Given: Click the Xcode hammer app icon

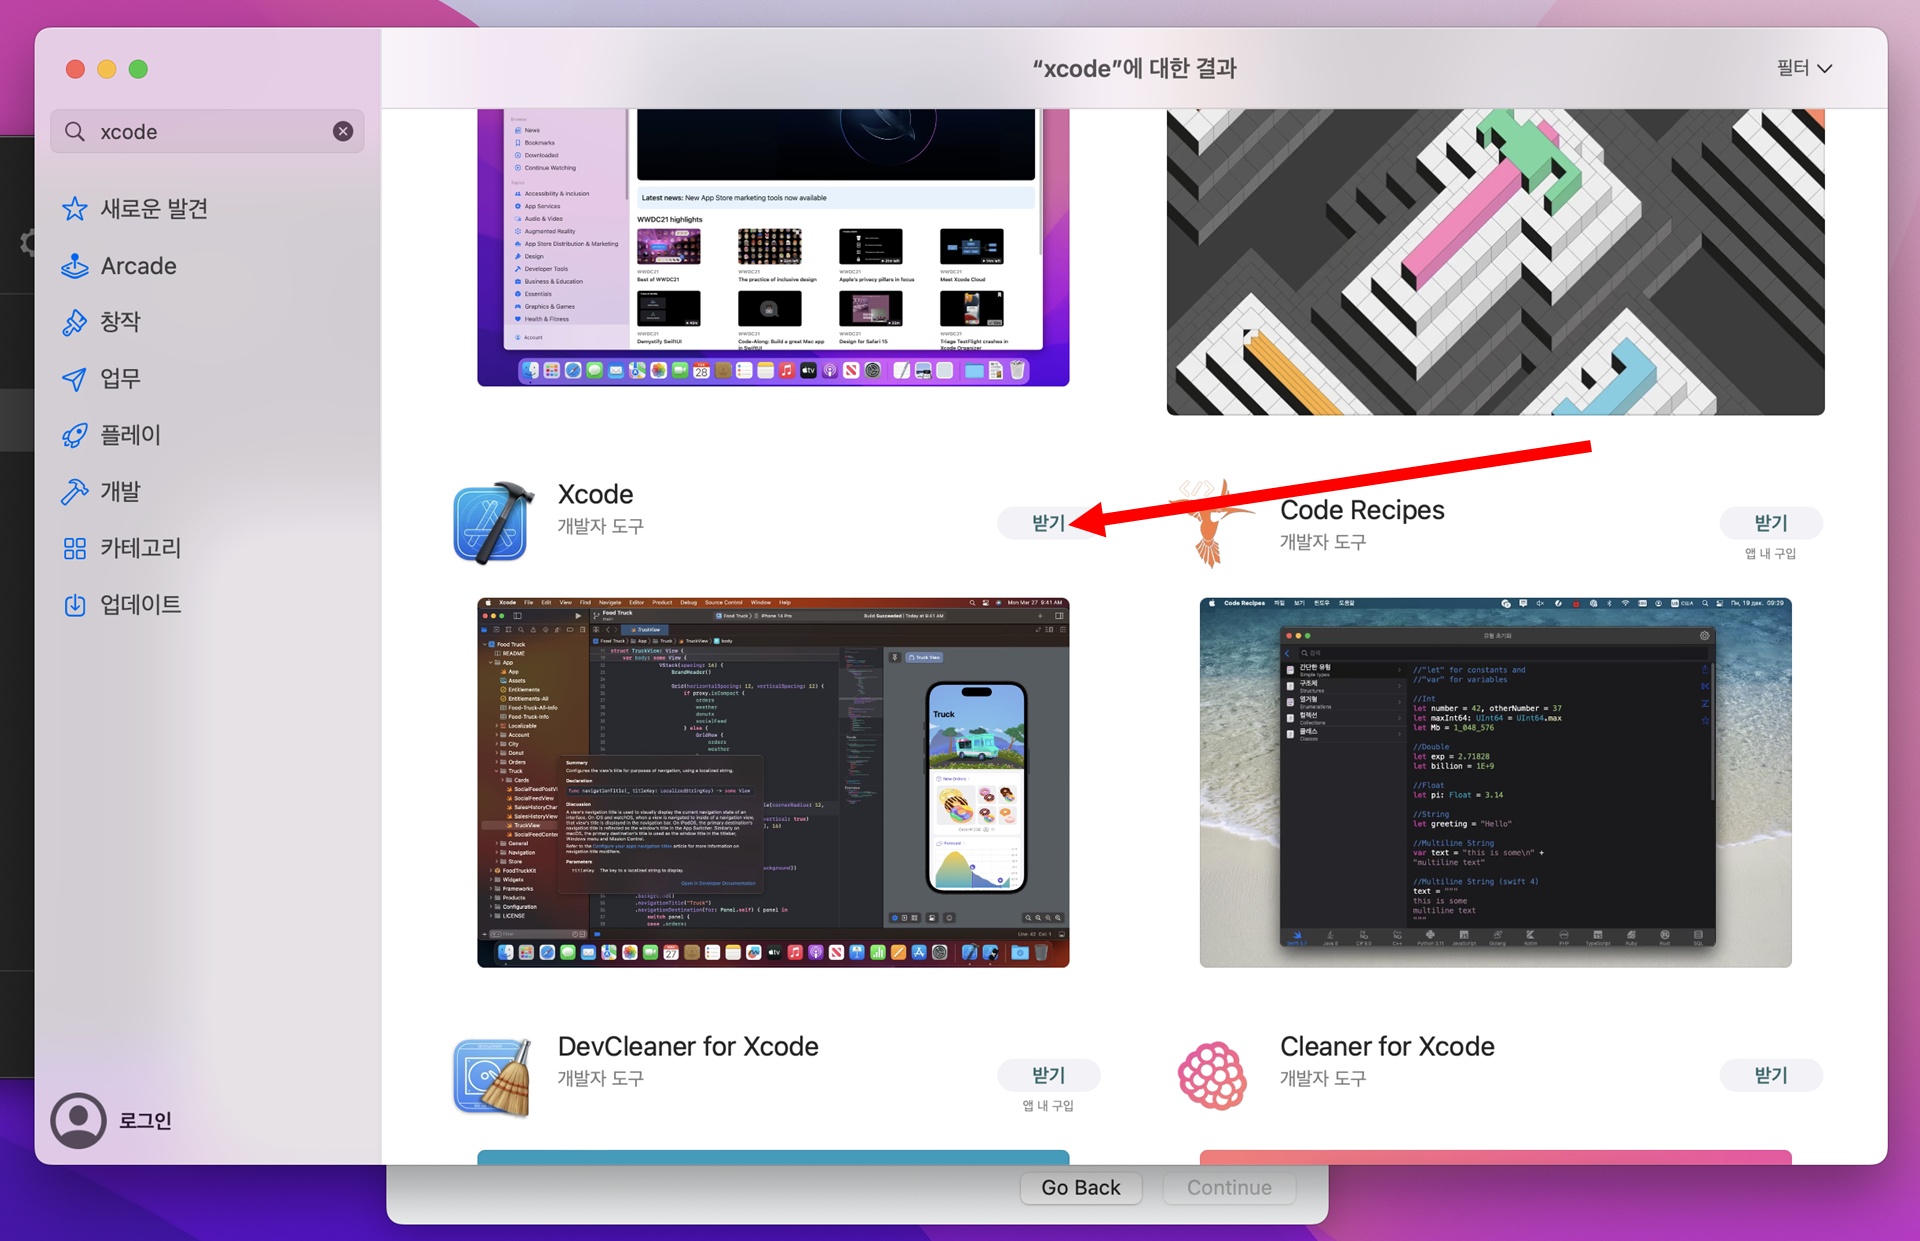Looking at the screenshot, I should click(491, 523).
